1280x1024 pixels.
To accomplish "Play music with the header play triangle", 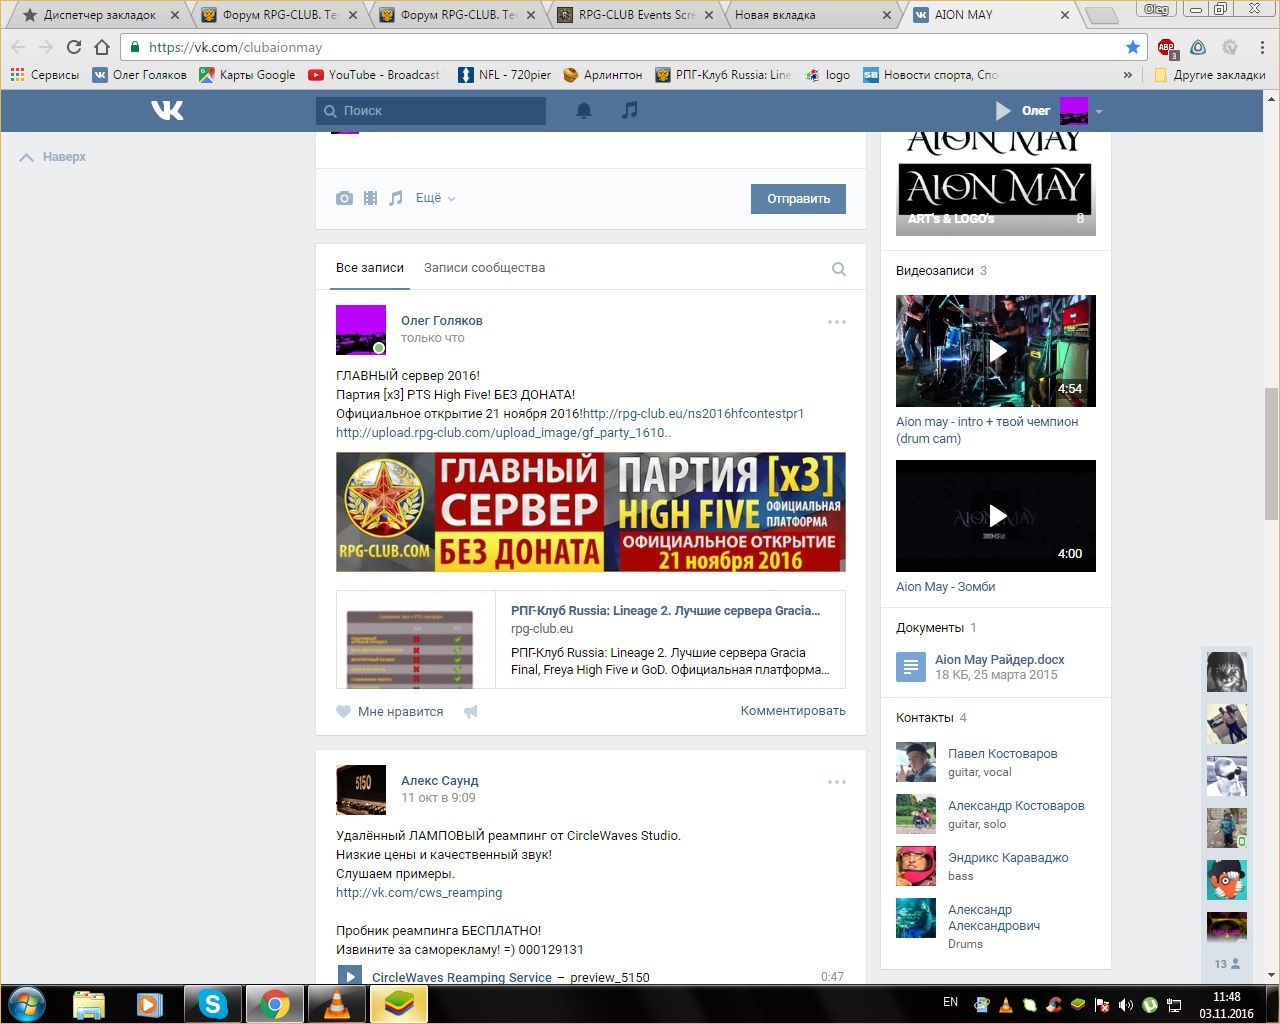I will [1003, 111].
